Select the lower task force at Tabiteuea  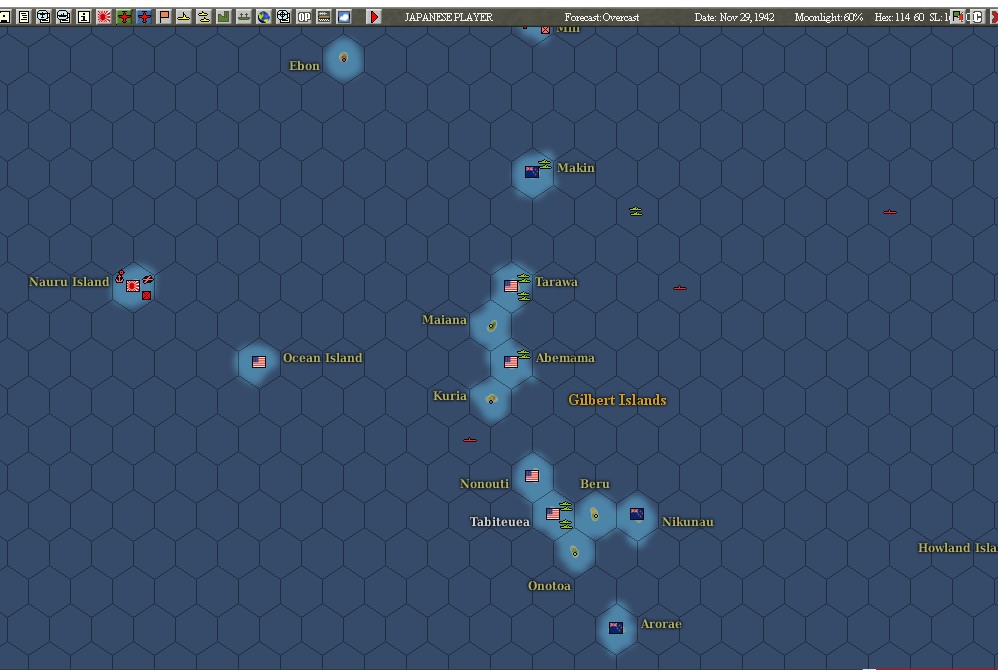pyautogui.click(x=566, y=524)
